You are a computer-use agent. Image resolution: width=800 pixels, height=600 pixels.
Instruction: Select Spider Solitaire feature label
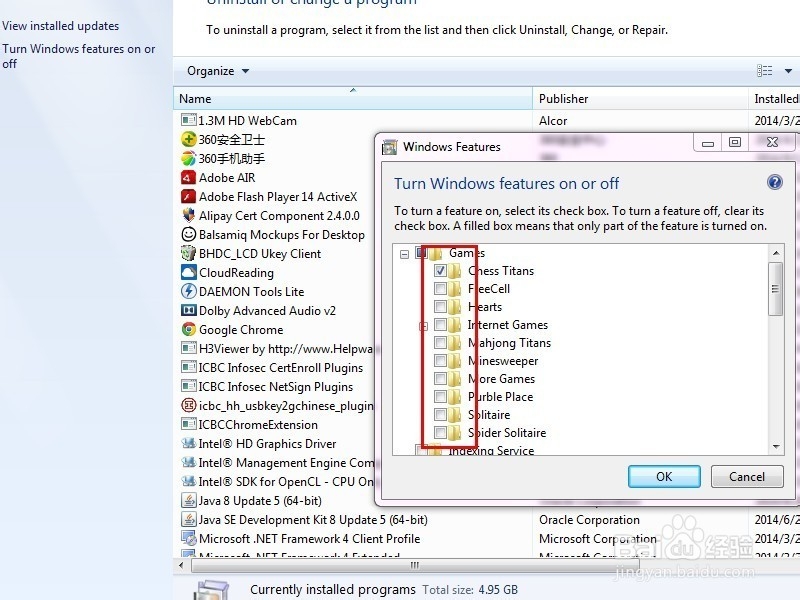(x=507, y=433)
